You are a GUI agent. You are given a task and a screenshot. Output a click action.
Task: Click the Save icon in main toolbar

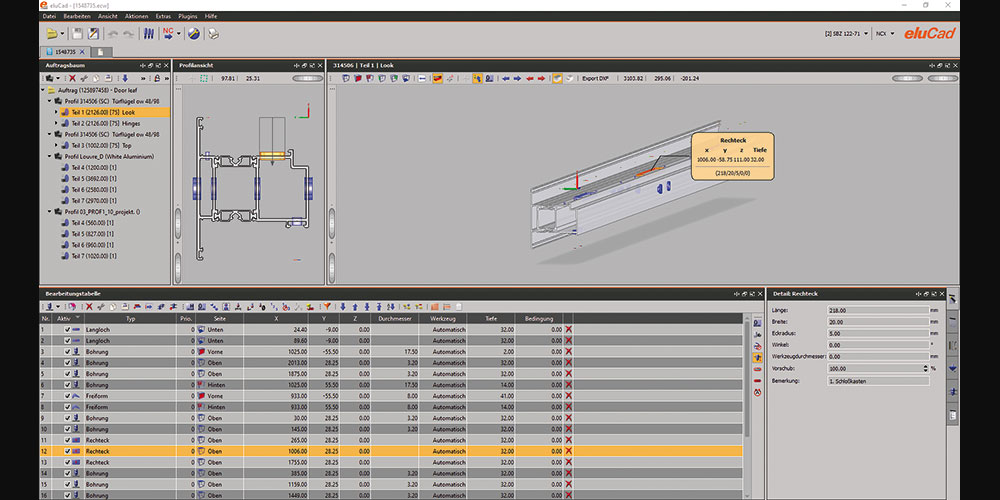[76, 34]
